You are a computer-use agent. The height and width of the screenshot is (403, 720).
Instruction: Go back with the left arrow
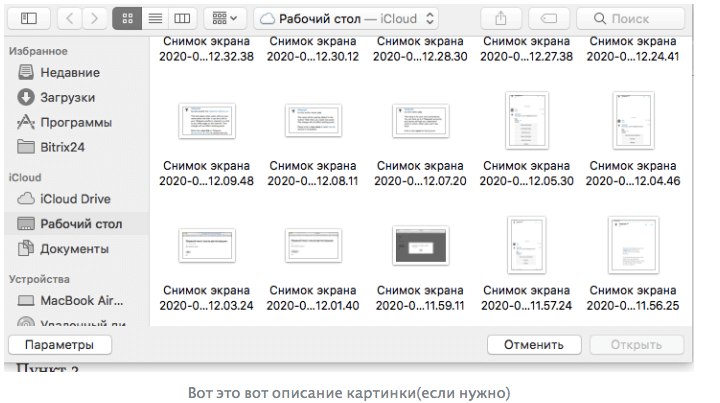[x=70, y=19]
